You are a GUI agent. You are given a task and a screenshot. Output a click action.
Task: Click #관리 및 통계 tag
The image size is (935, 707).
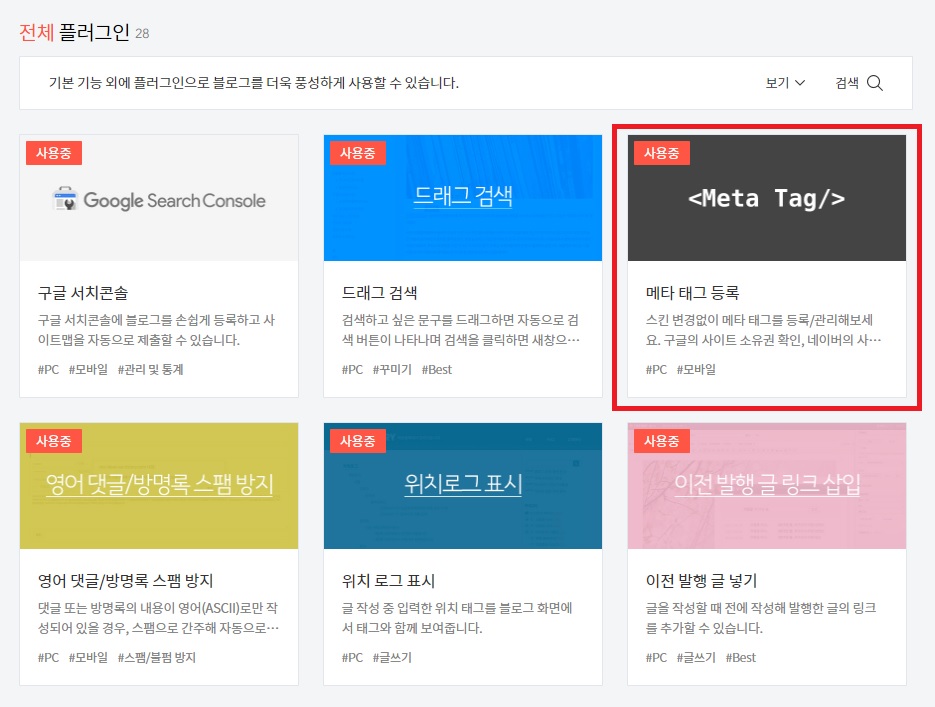pyautogui.click(x=150, y=370)
